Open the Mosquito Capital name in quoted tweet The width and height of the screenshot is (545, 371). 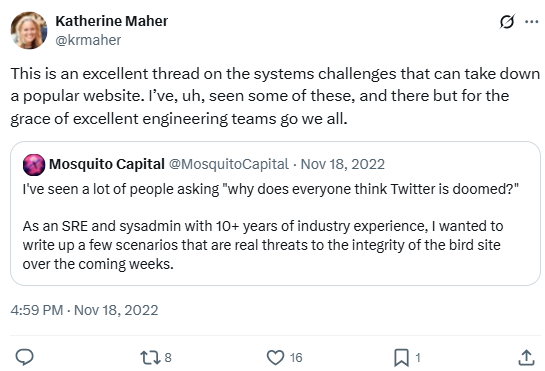(x=107, y=164)
